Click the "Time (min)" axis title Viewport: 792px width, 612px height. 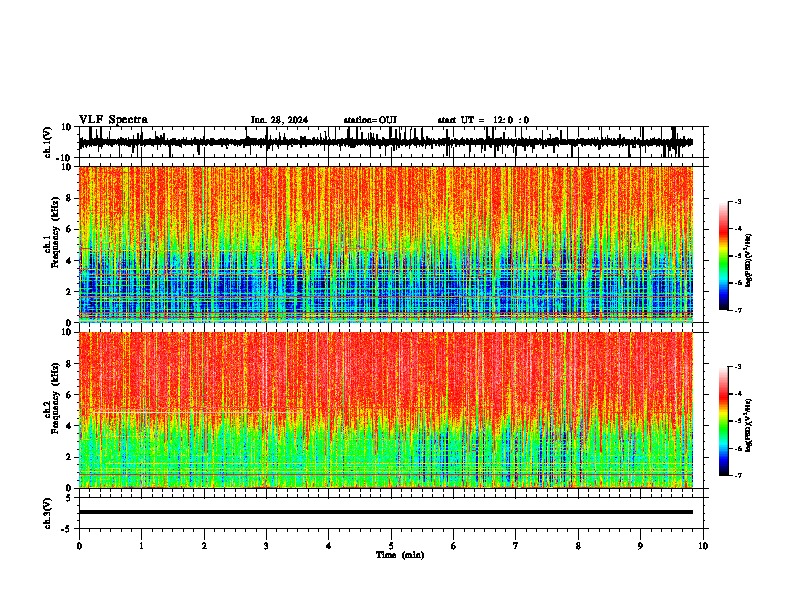coord(400,555)
